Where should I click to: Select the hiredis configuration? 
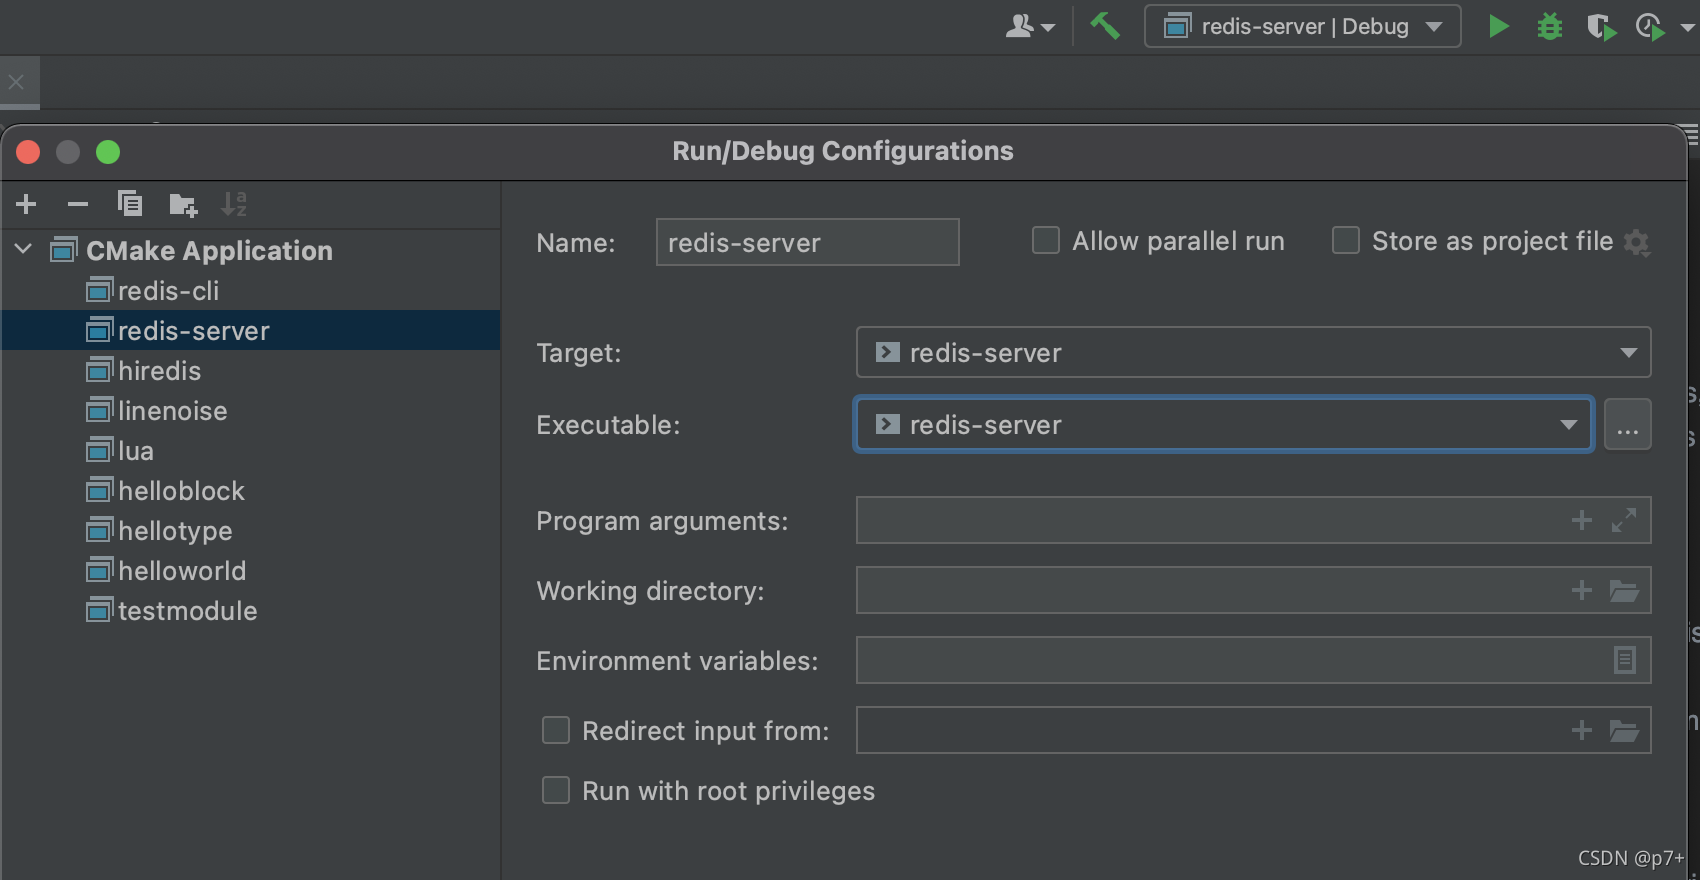[x=159, y=371]
